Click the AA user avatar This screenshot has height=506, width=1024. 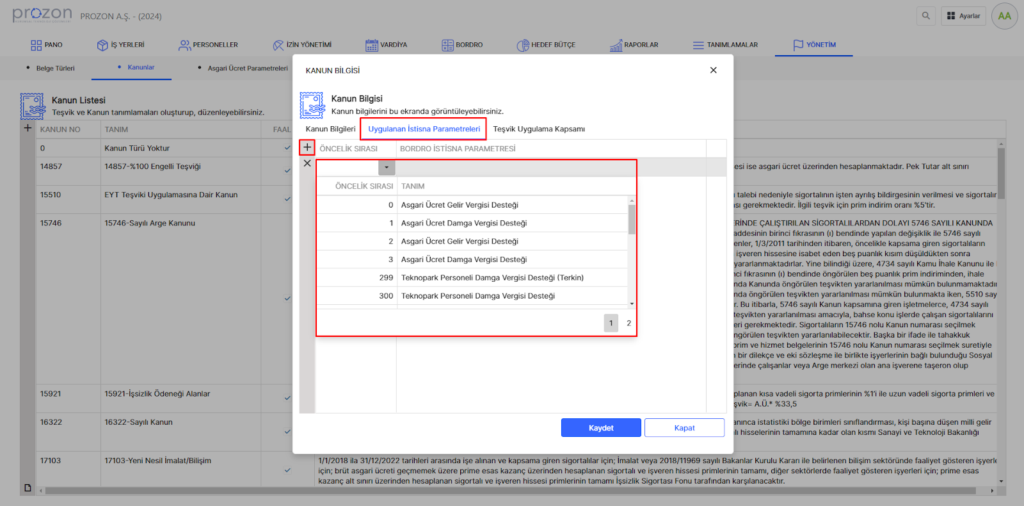[x=1003, y=16]
